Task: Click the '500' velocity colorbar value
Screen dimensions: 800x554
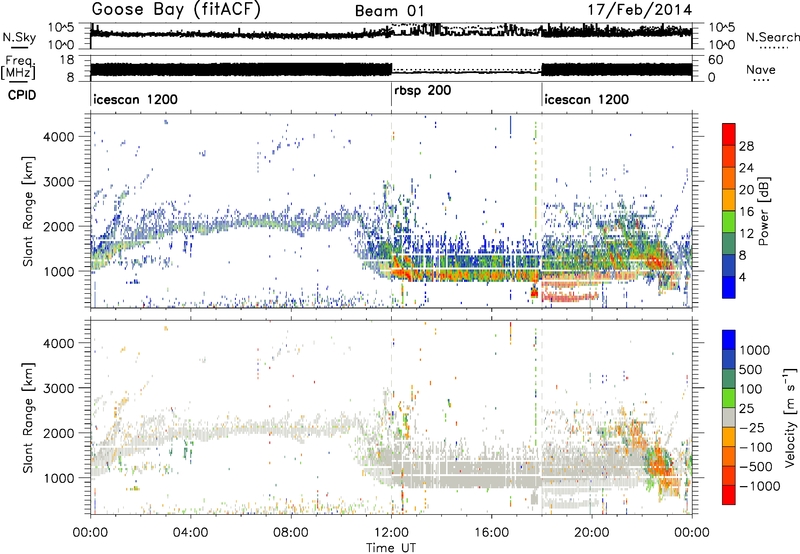Action: click(x=751, y=370)
